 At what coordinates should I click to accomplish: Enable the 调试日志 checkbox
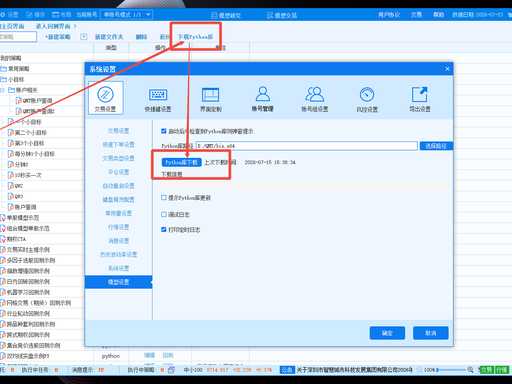pos(164,214)
